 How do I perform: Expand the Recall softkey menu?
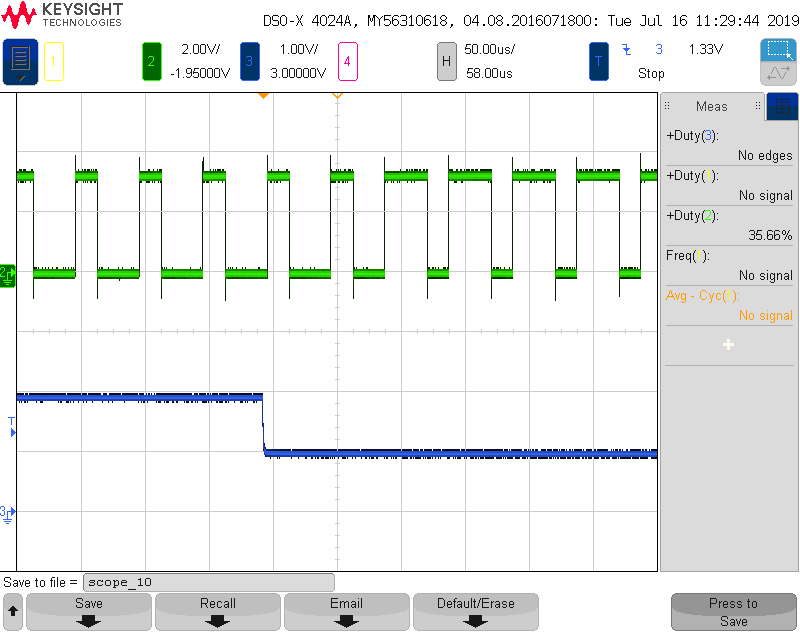[218, 612]
